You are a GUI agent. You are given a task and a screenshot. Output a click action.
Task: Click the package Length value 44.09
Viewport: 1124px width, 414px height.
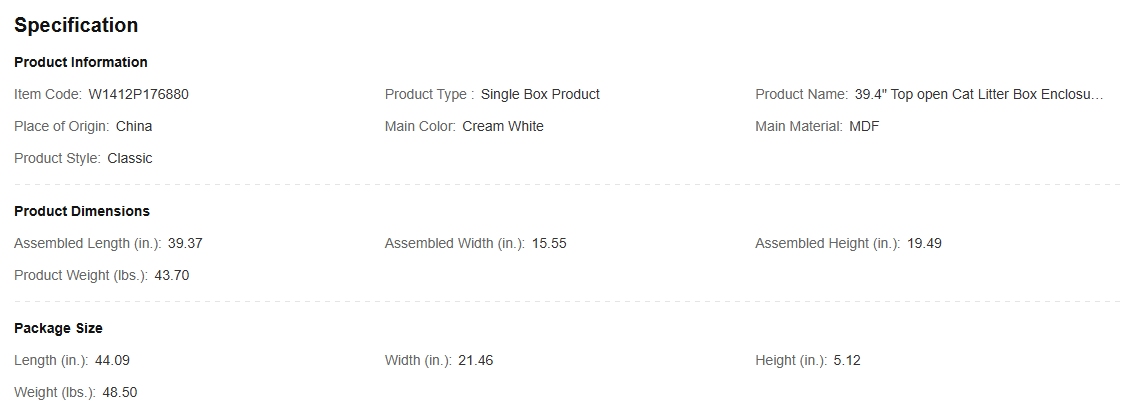pyautogui.click(x=113, y=360)
